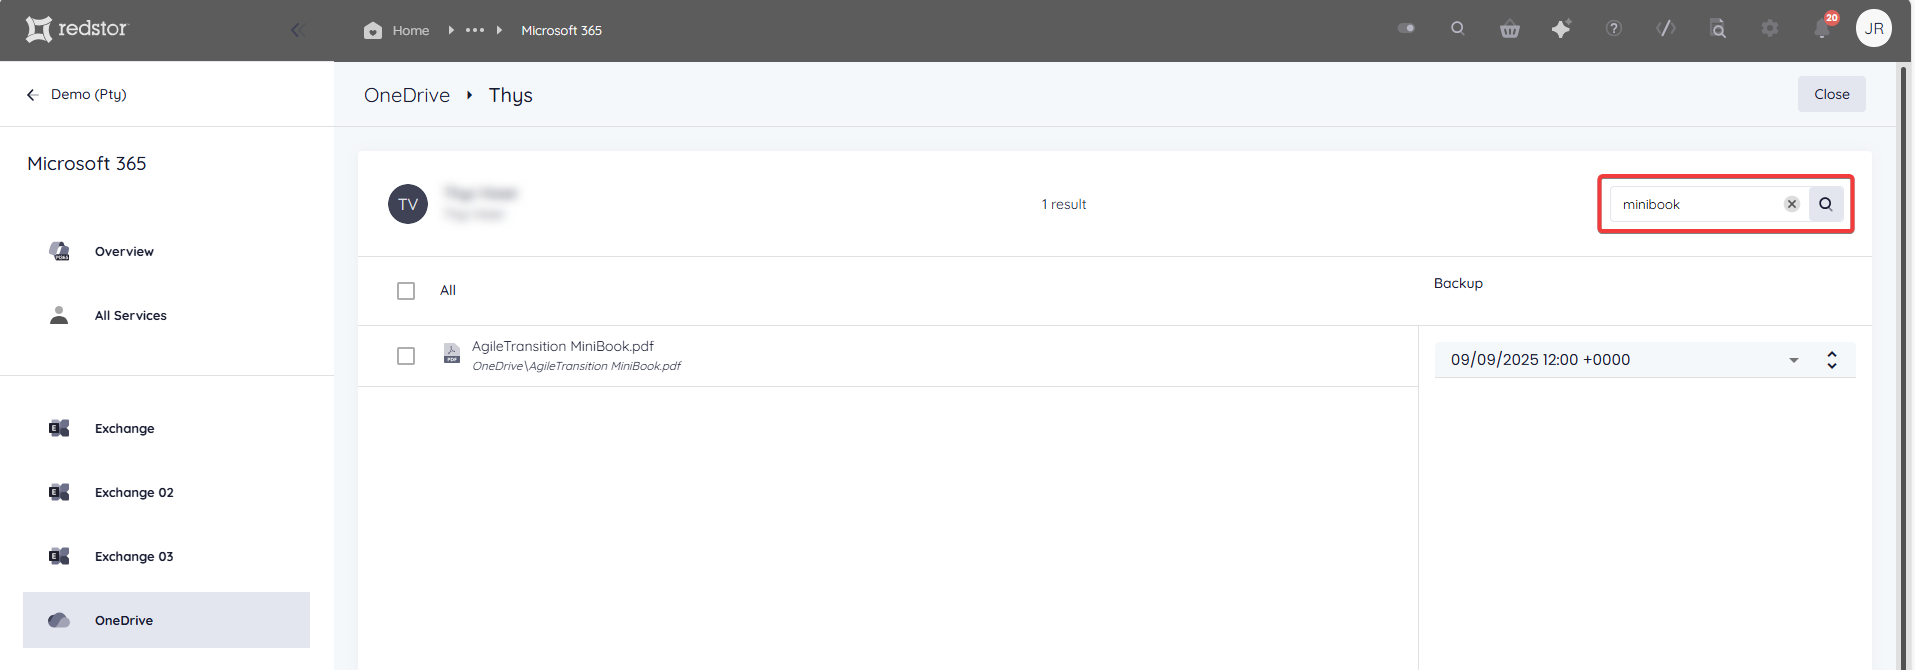Open settings gear icon

1770,28
